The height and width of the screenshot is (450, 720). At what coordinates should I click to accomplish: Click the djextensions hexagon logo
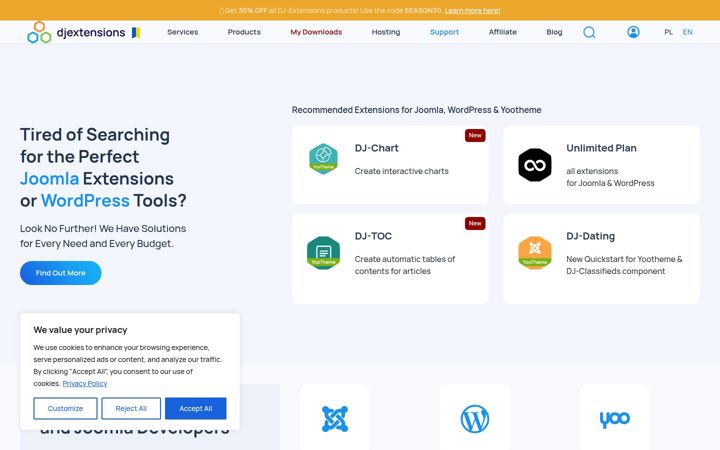pos(39,32)
